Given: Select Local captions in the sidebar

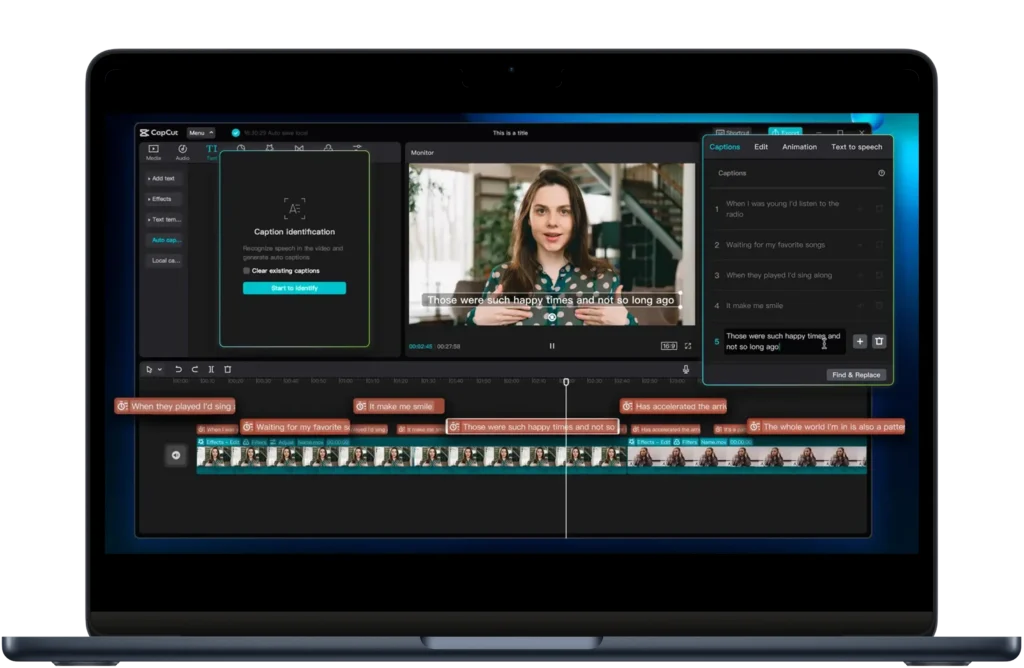Looking at the screenshot, I should coord(165,261).
